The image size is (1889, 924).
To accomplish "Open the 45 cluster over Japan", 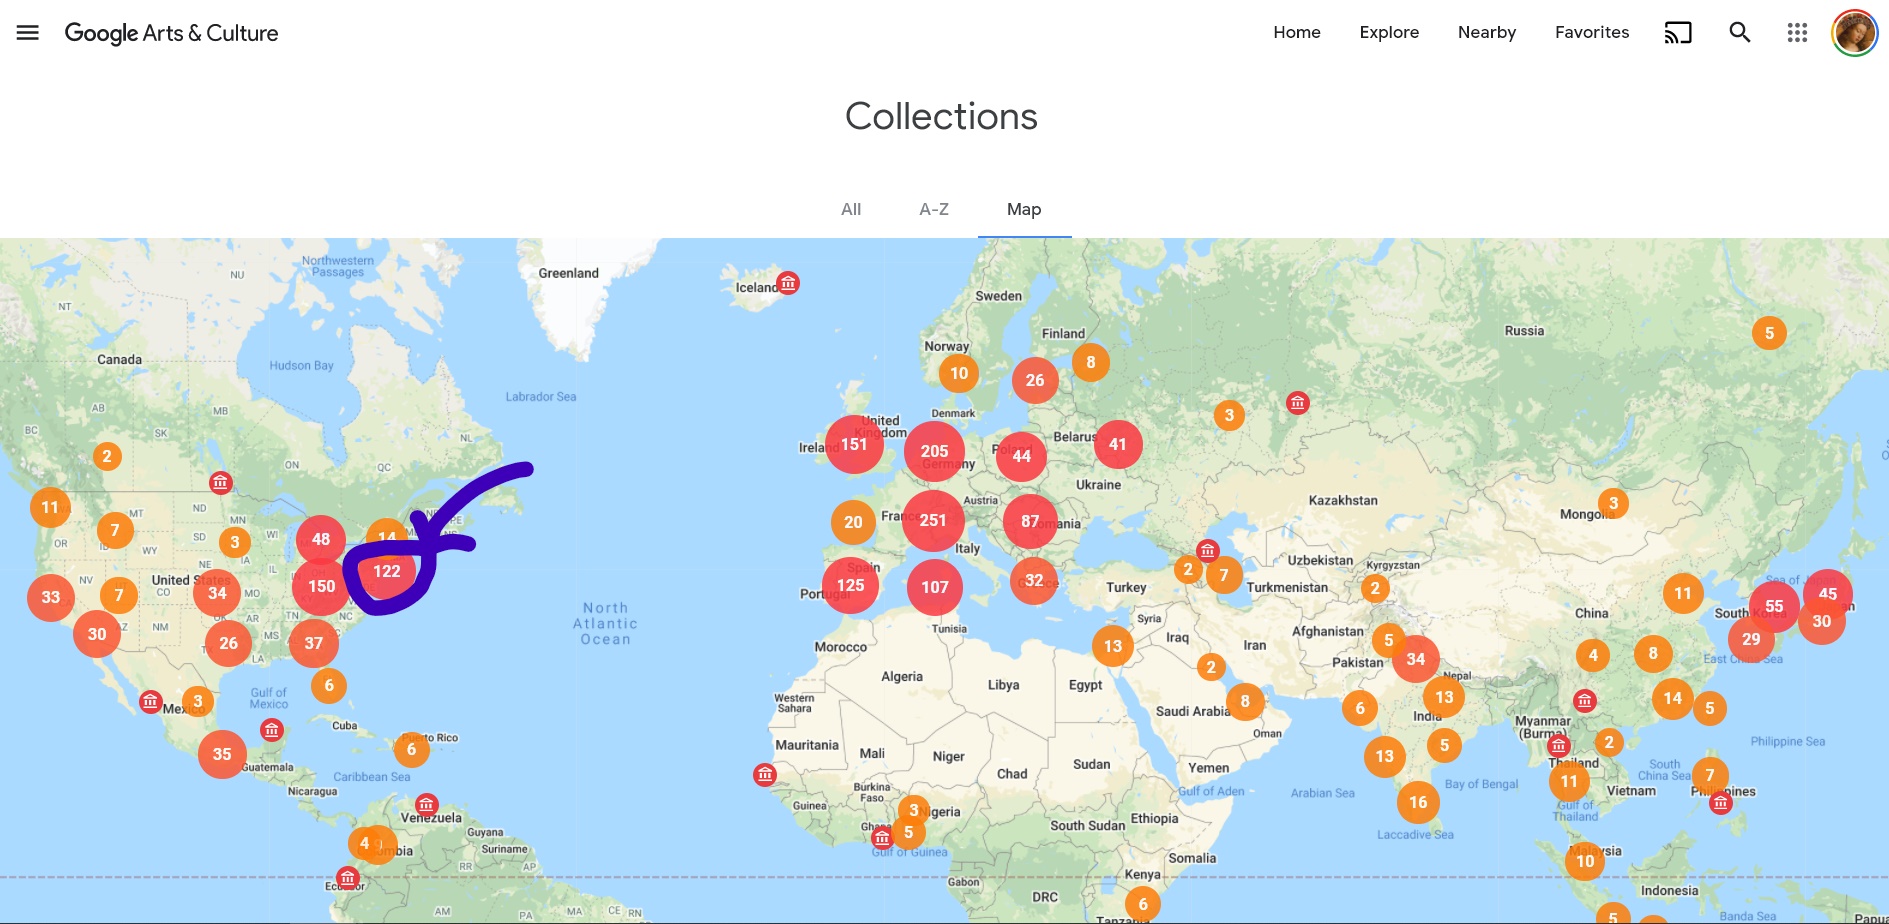I will [x=1828, y=593].
